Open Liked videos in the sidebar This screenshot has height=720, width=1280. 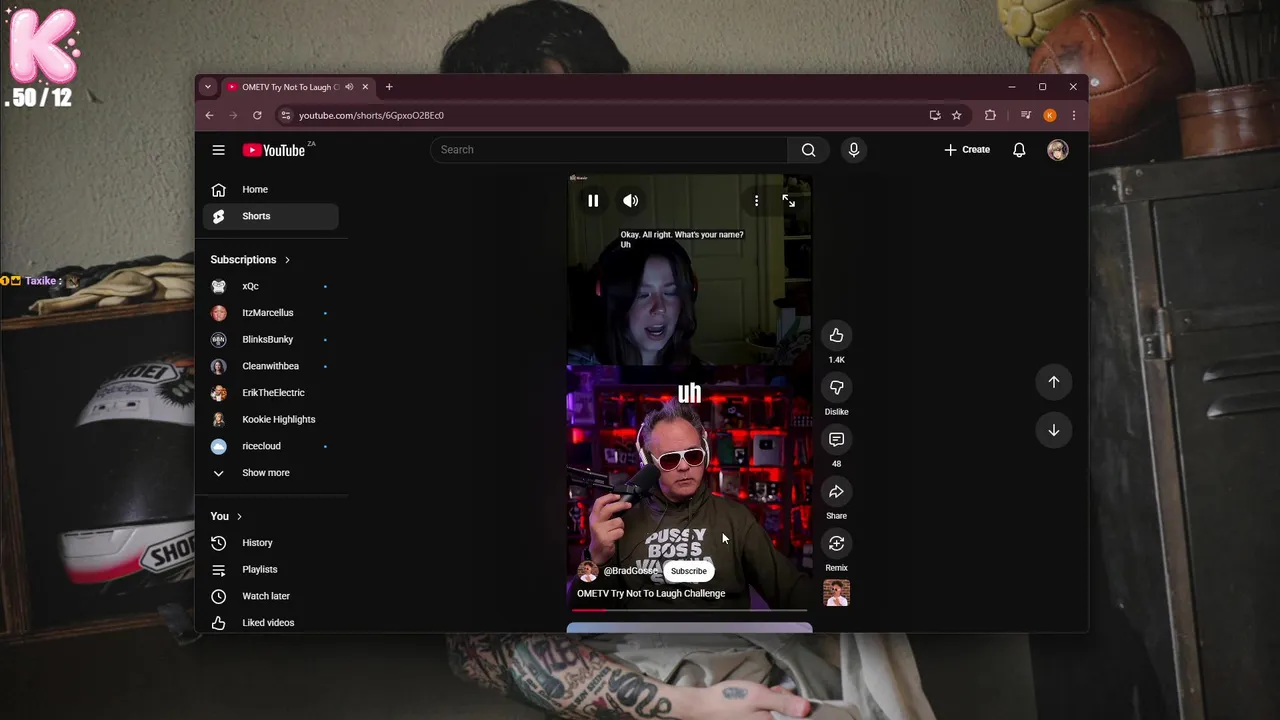(x=271, y=623)
